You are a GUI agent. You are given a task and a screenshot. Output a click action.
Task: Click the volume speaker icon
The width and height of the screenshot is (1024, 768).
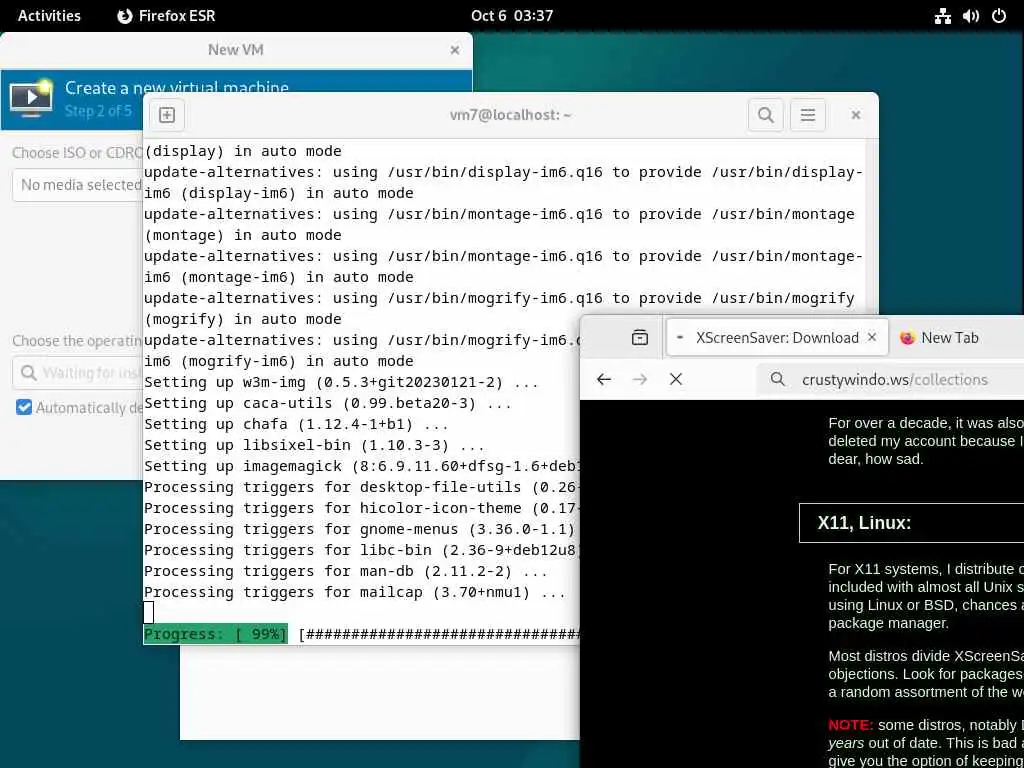click(x=970, y=16)
